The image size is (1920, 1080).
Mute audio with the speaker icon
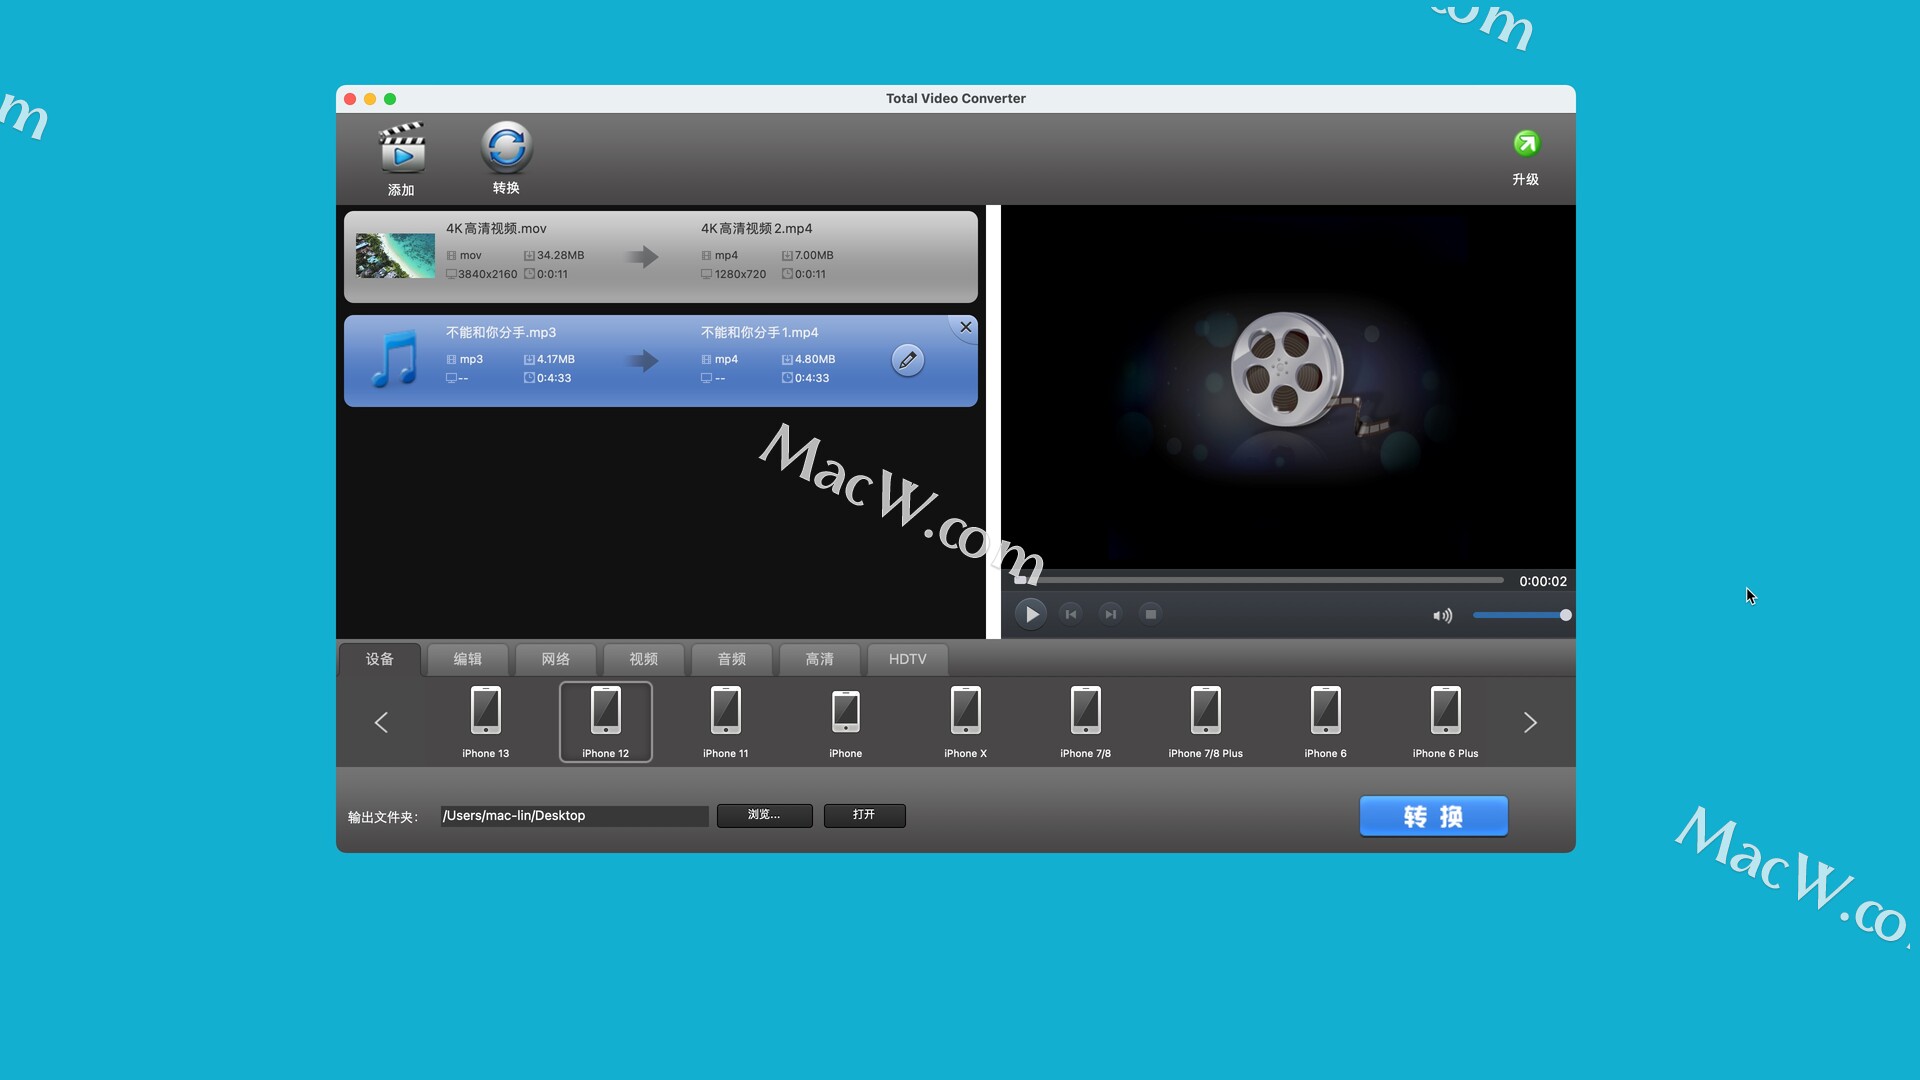(x=1442, y=616)
